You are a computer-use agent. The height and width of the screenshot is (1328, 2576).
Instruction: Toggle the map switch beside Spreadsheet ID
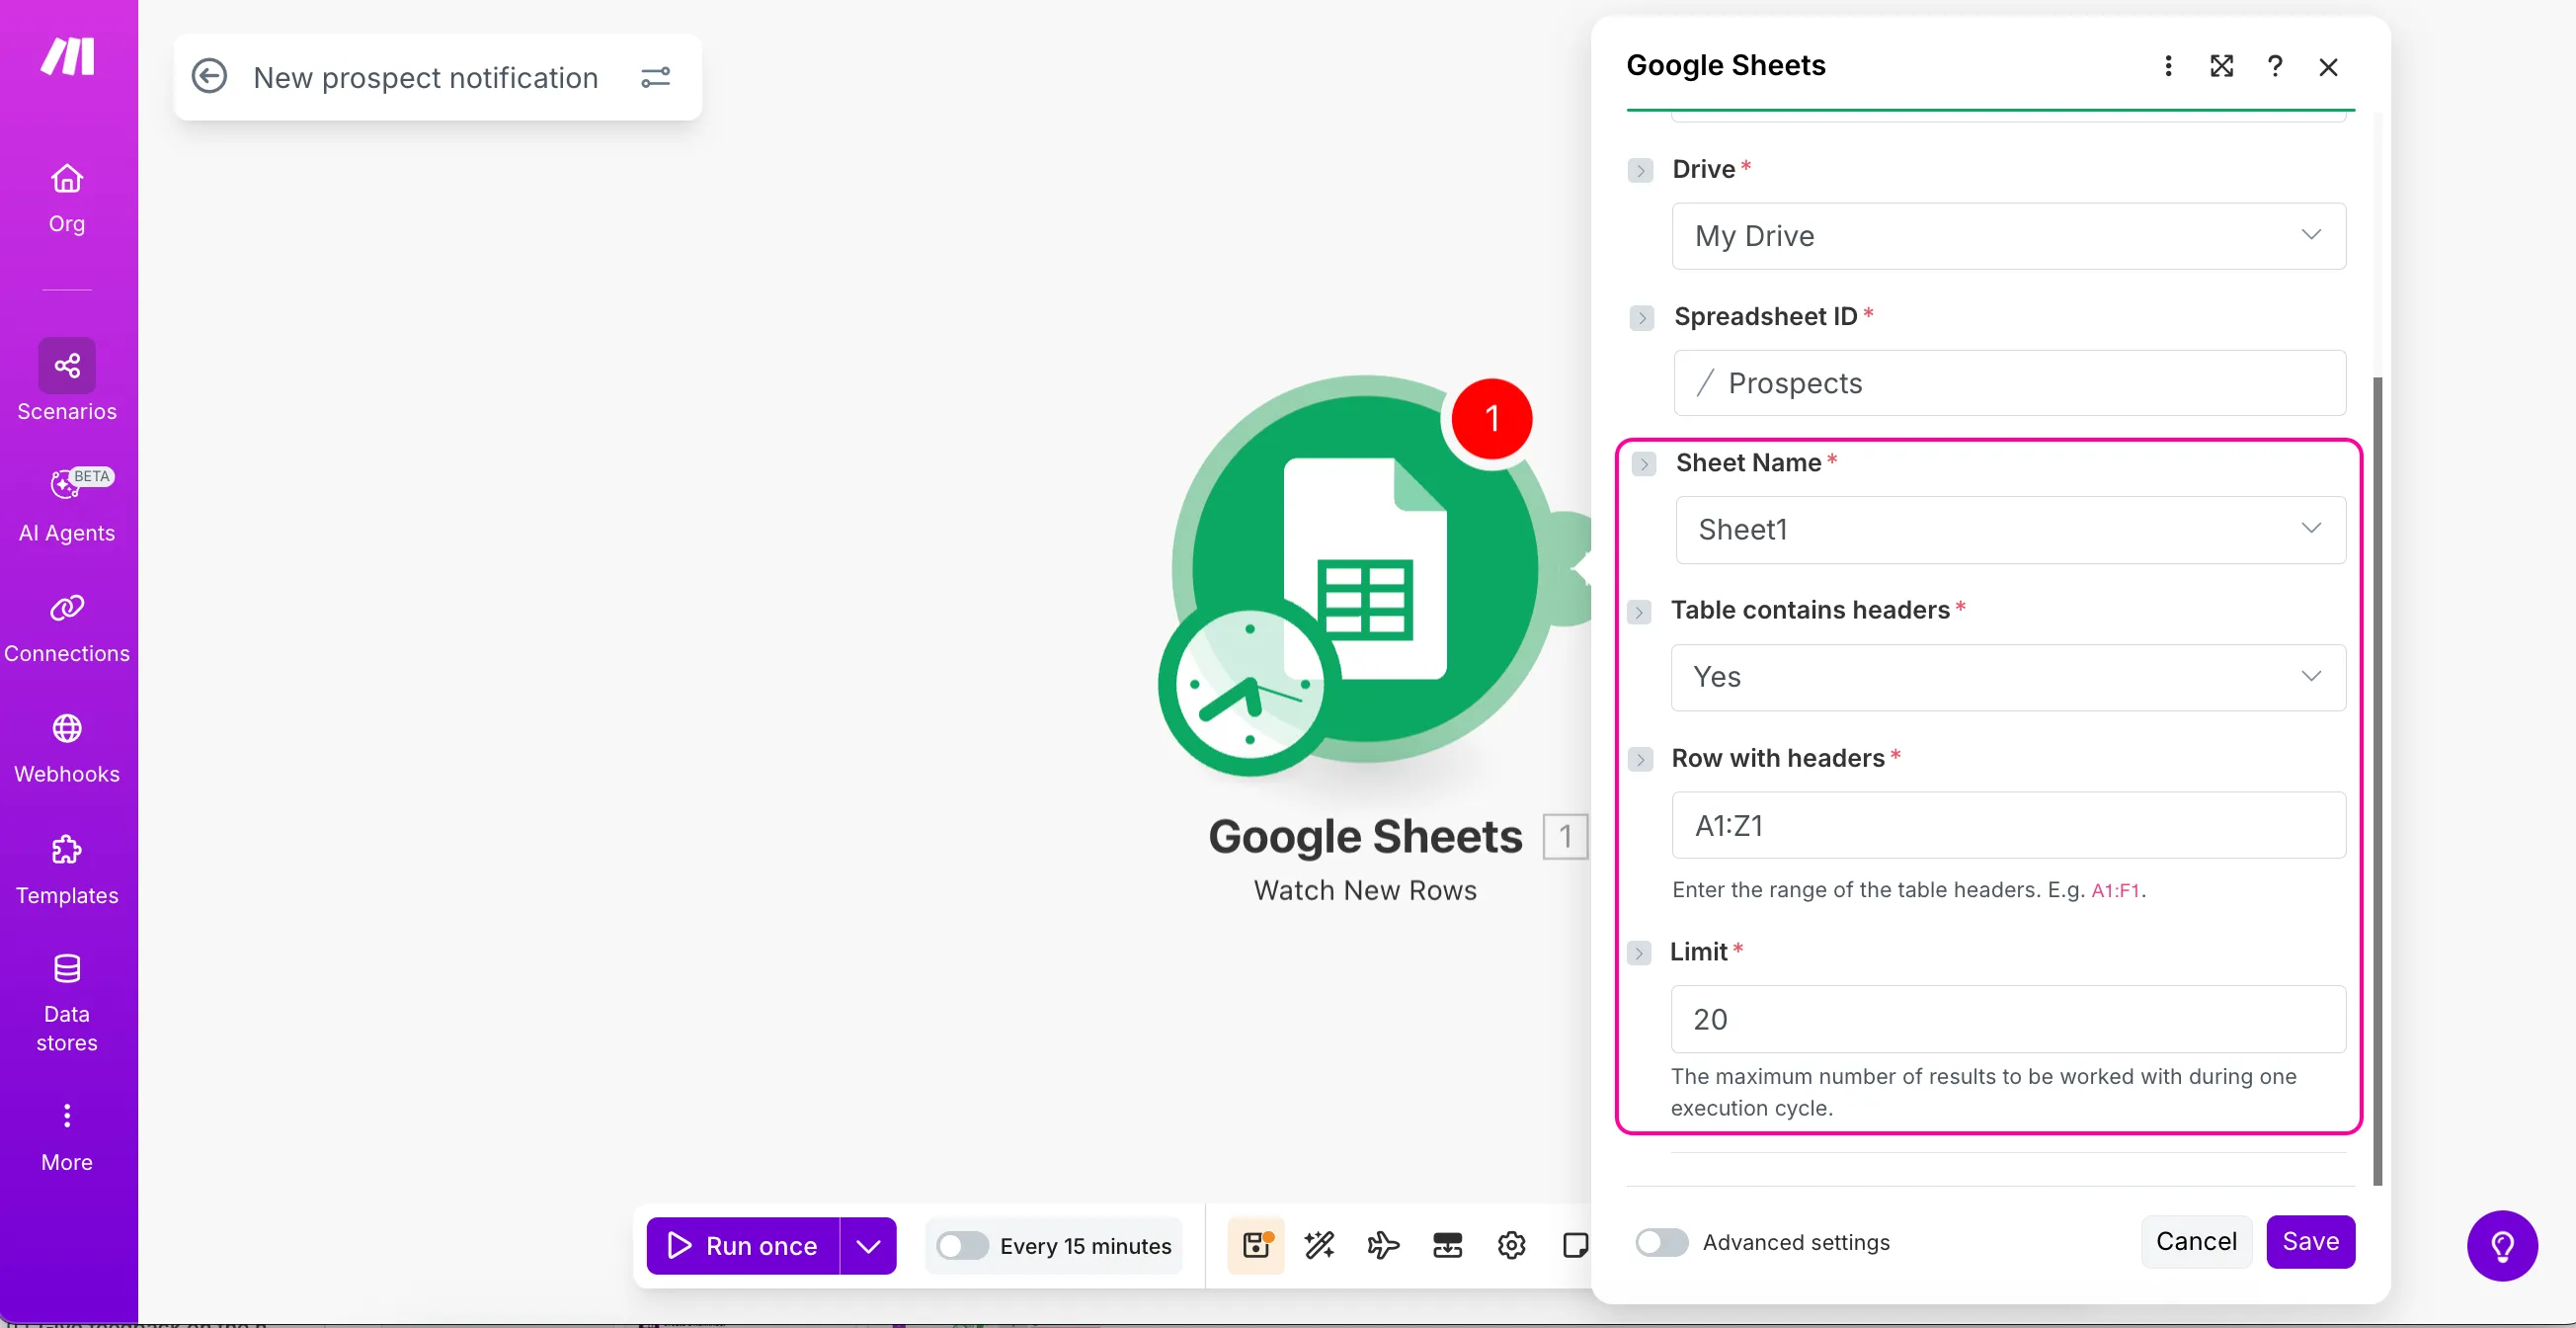(x=1641, y=318)
